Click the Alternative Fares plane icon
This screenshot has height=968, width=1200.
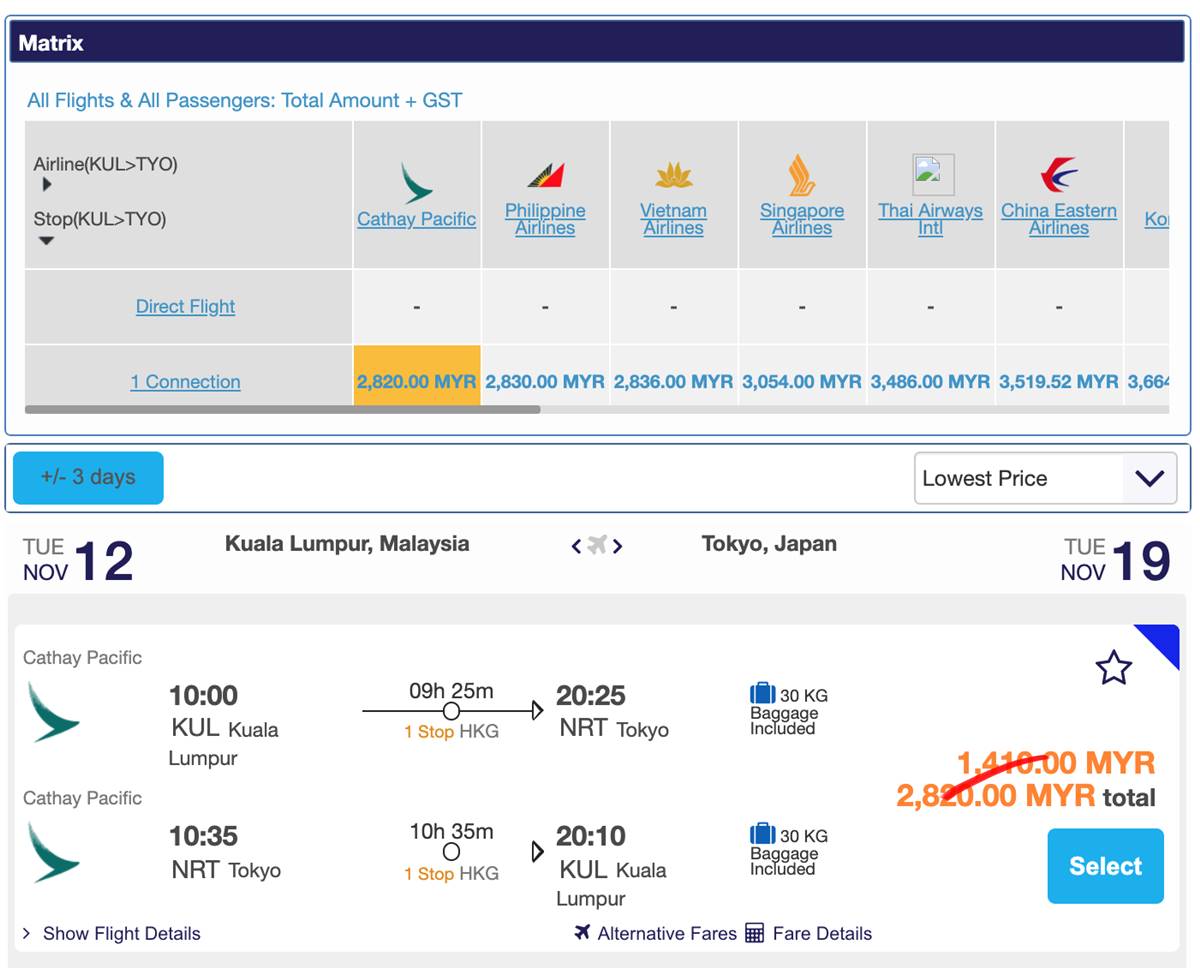(x=583, y=932)
